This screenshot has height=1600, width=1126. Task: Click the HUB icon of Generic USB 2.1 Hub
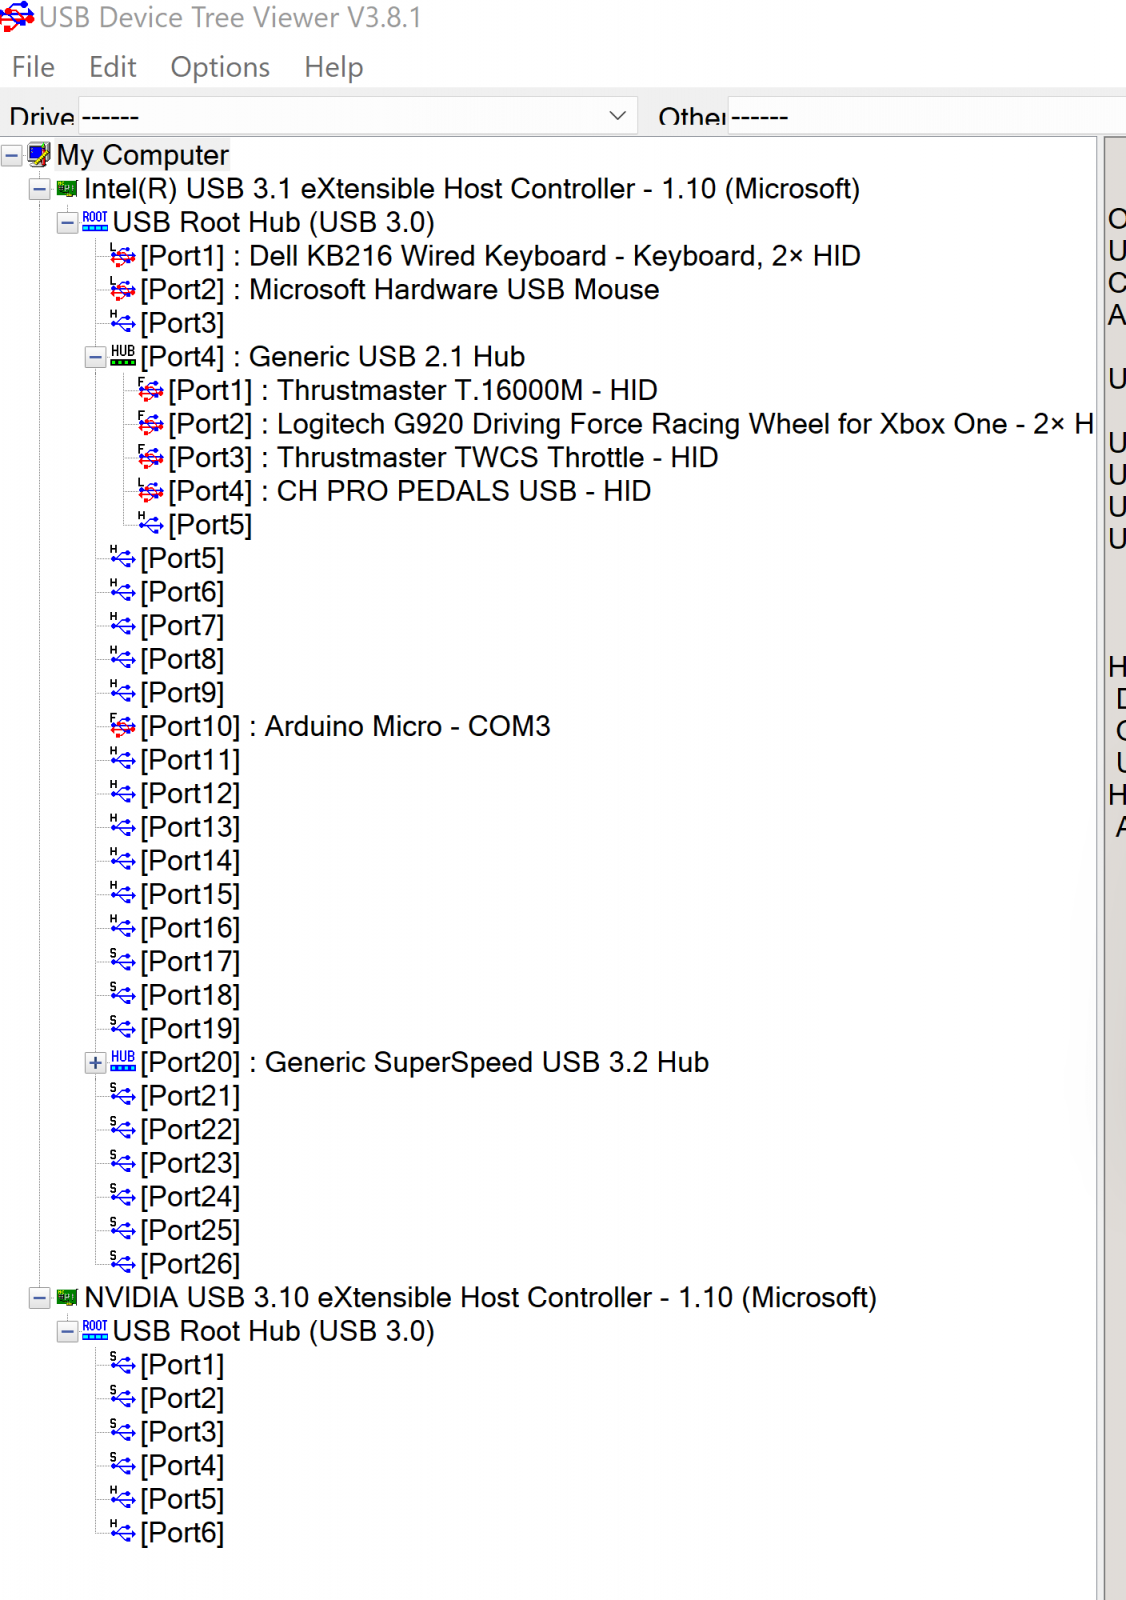coord(123,356)
